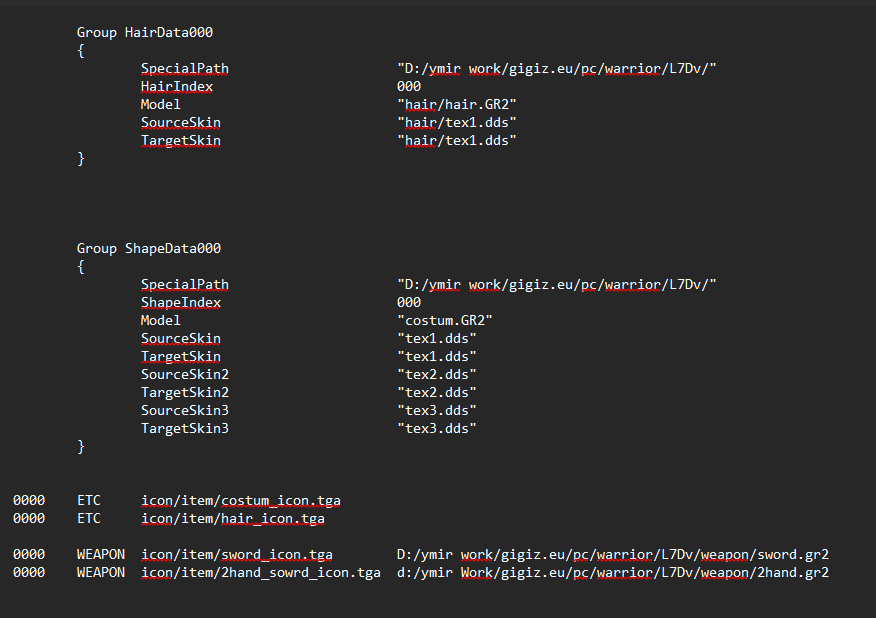
Task: Click the closing brace of HairData000 group
Action: [x=81, y=159]
